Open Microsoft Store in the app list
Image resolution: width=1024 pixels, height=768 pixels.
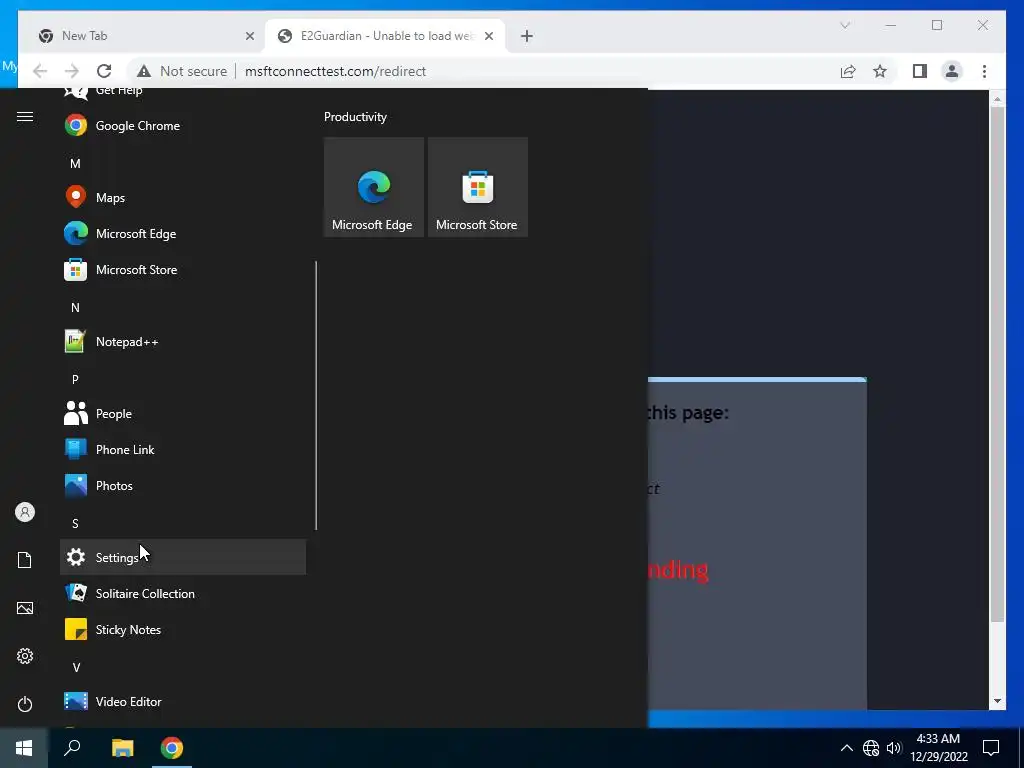183,269
